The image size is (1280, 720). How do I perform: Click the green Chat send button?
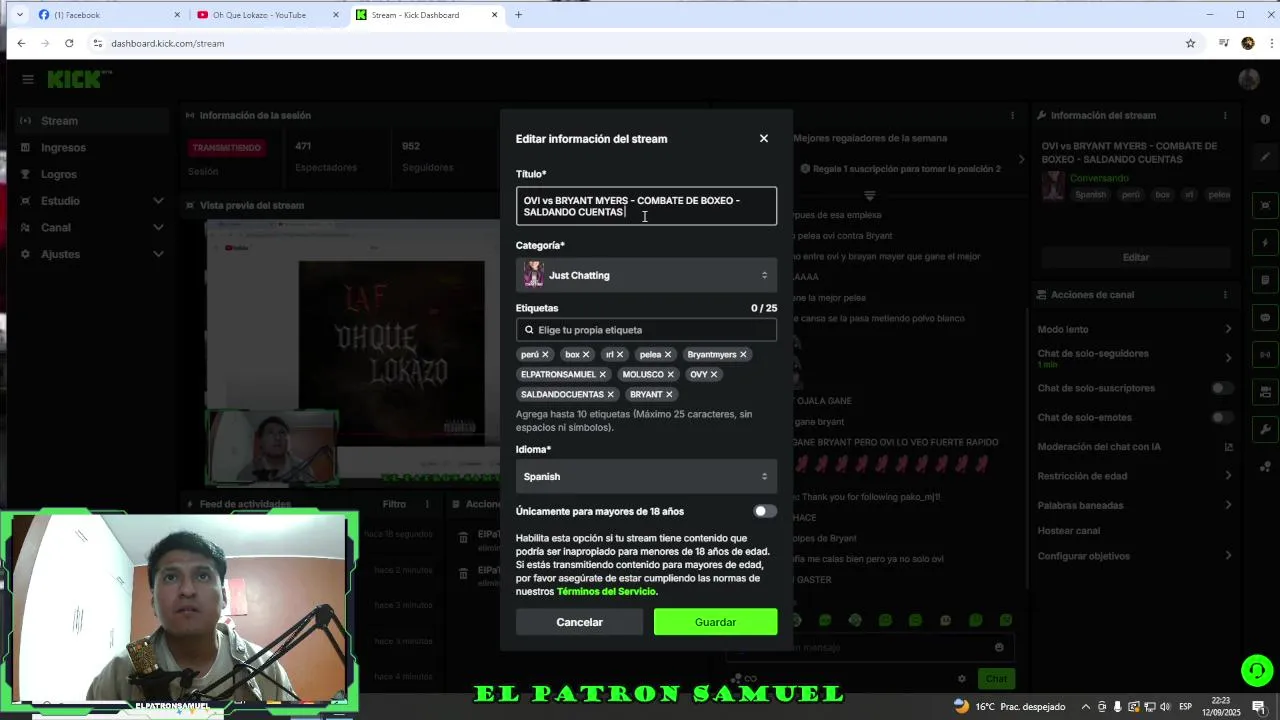(x=996, y=679)
